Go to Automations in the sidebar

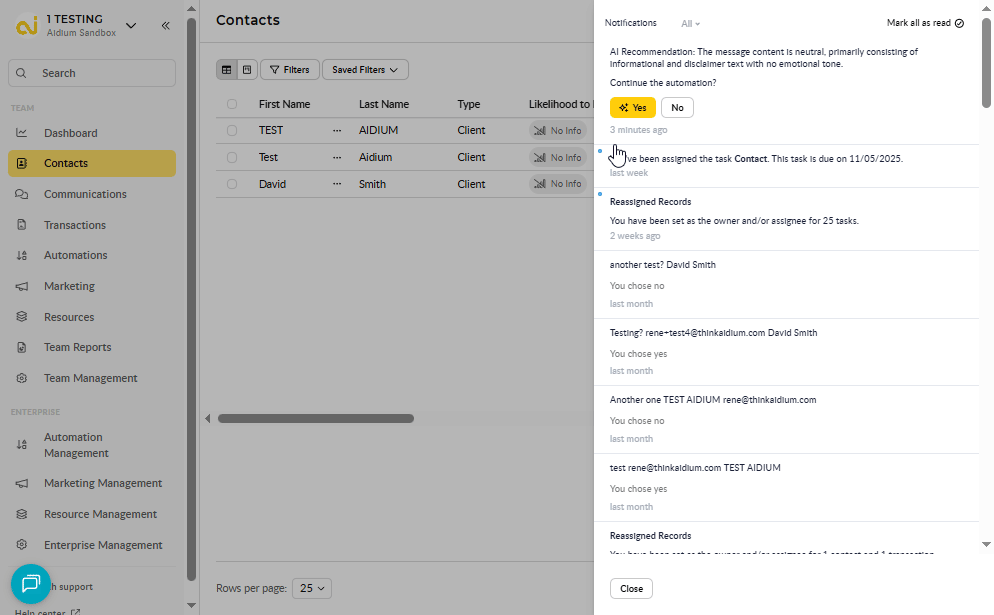(x=75, y=255)
